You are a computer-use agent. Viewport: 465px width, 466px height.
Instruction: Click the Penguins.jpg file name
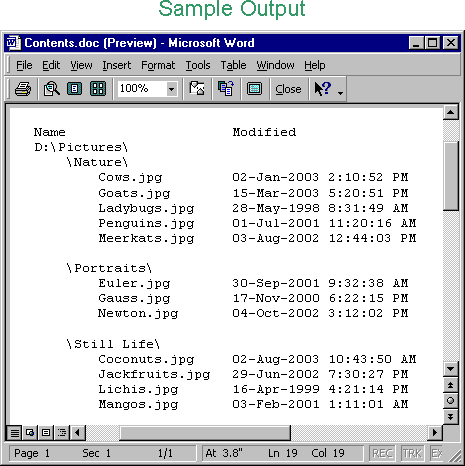(146, 224)
